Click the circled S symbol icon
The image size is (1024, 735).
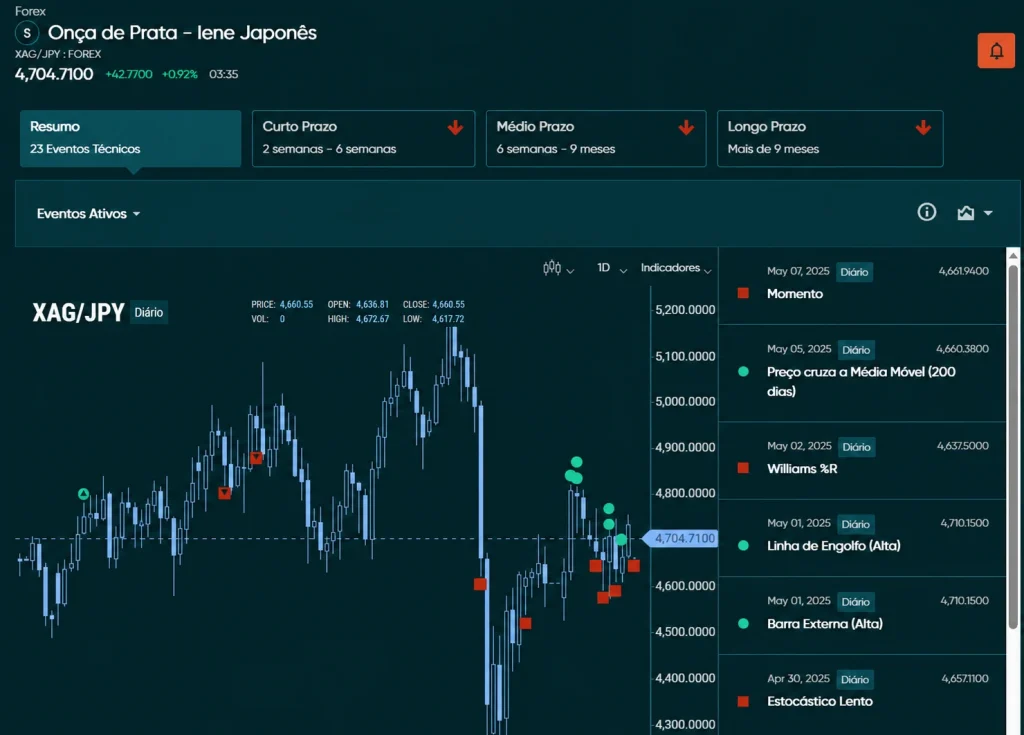coord(27,33)
